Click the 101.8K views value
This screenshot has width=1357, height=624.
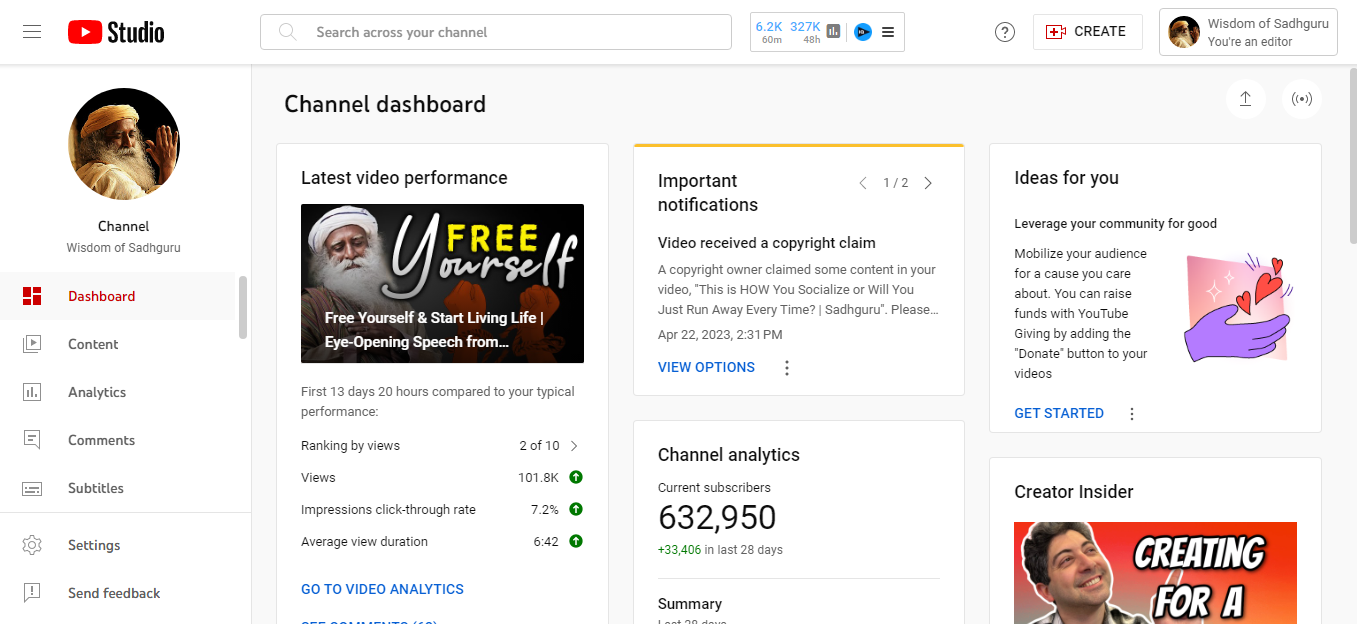[538, 477]
